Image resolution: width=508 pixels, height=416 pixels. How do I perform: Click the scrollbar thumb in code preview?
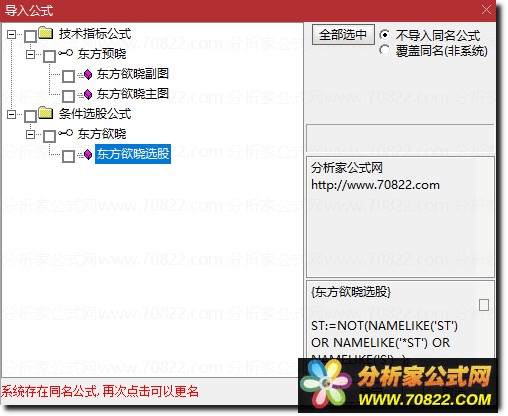484,305
